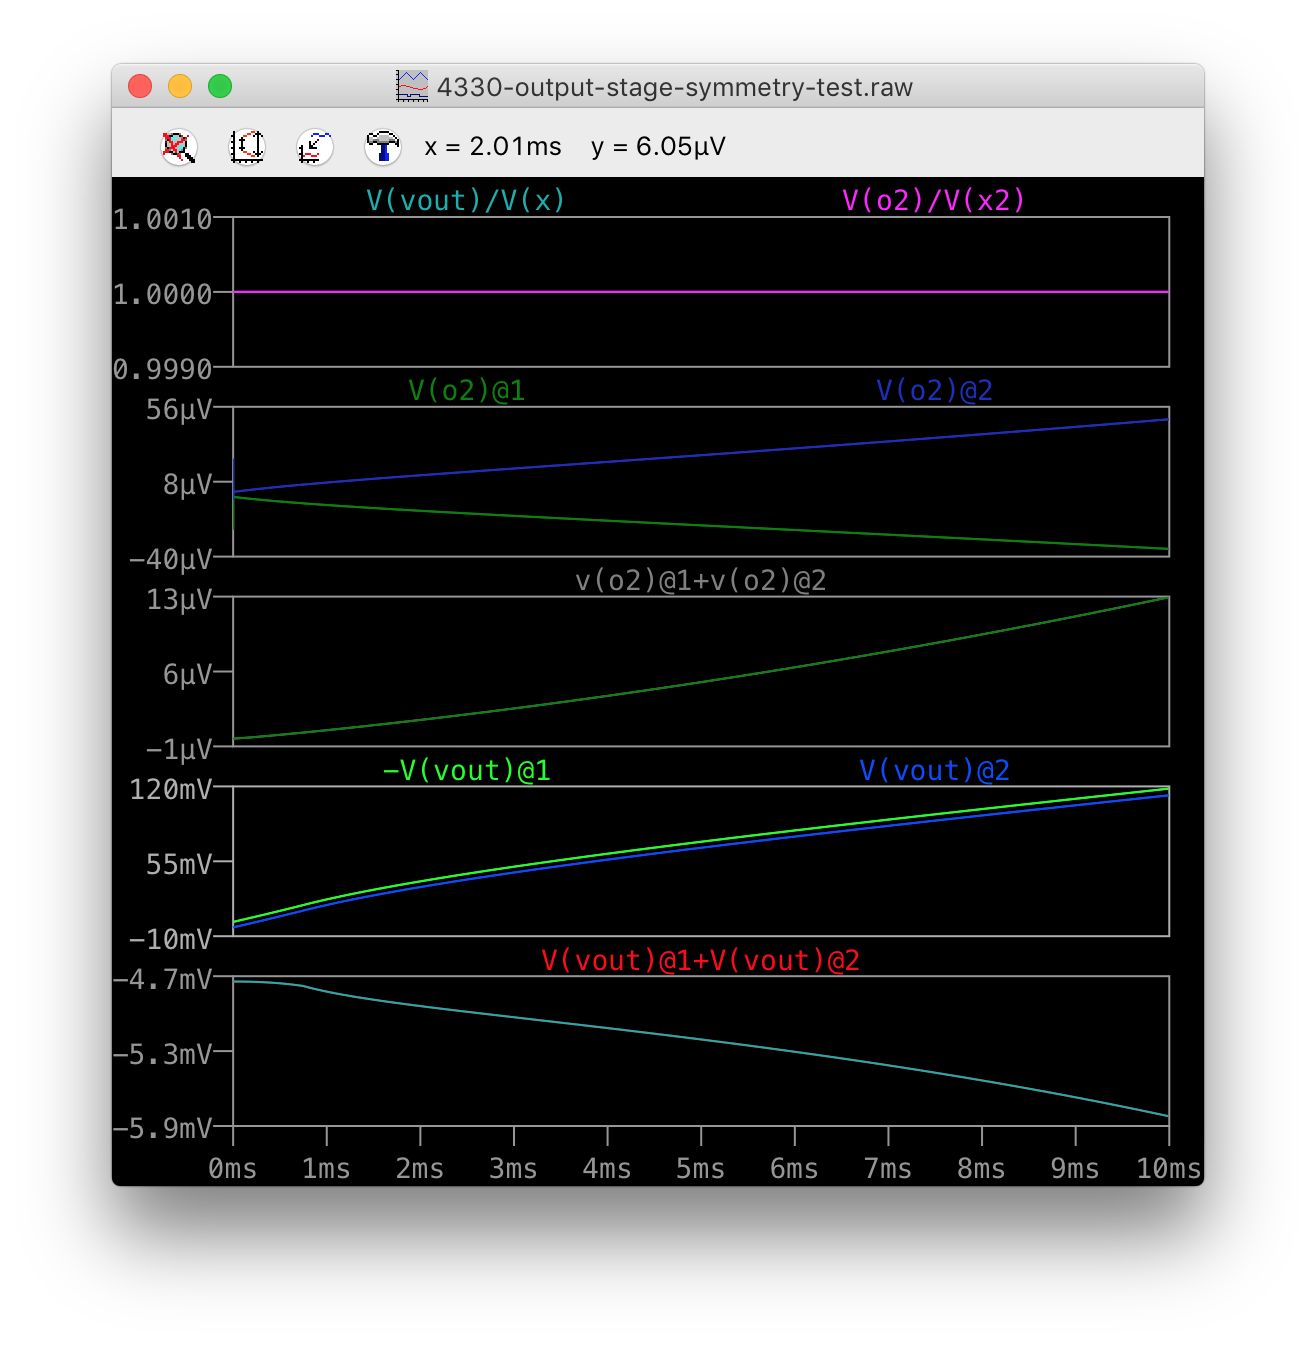This screenshot has width=1316, height=1346.
Task: Select the v(o2)@1+v(o2)@2 trace label
Action: click(x=701, y=581)
